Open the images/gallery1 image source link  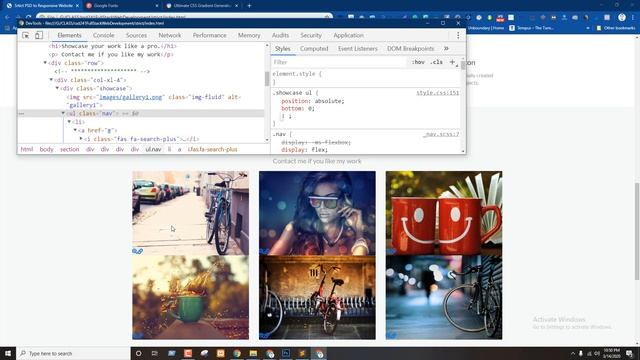[131, 97]
